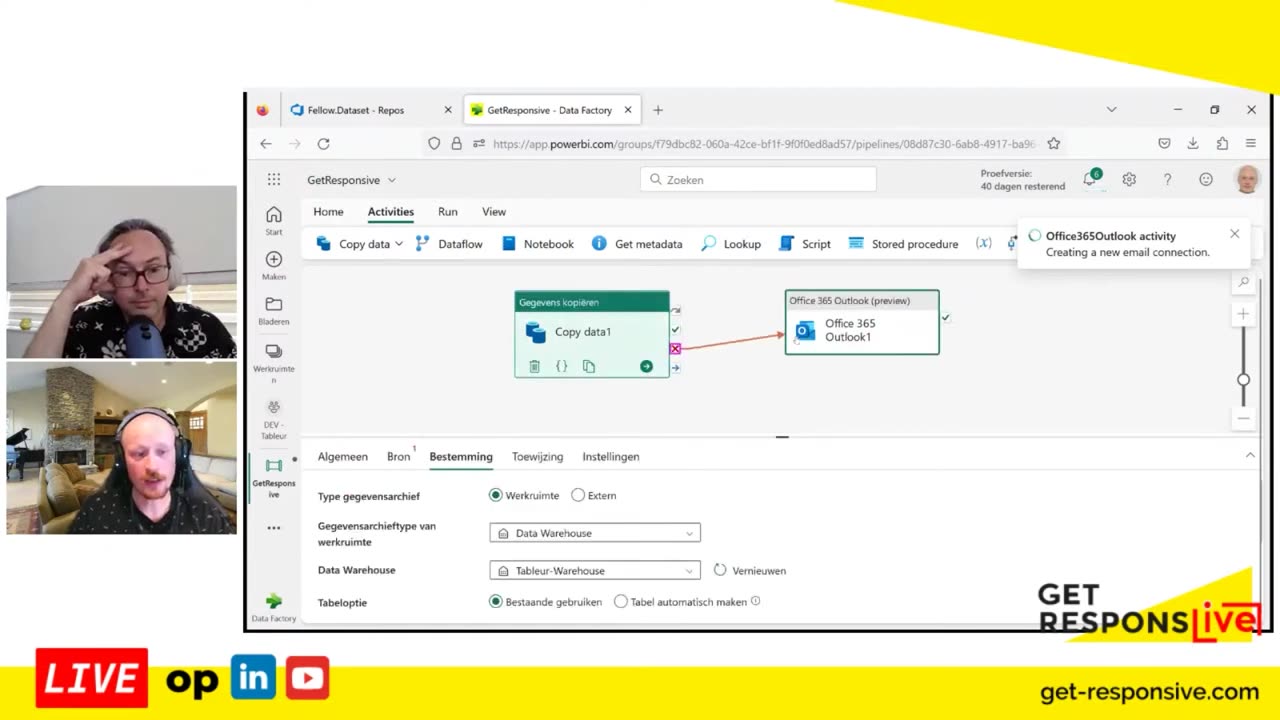Open the app launcher grid icon

274,180
